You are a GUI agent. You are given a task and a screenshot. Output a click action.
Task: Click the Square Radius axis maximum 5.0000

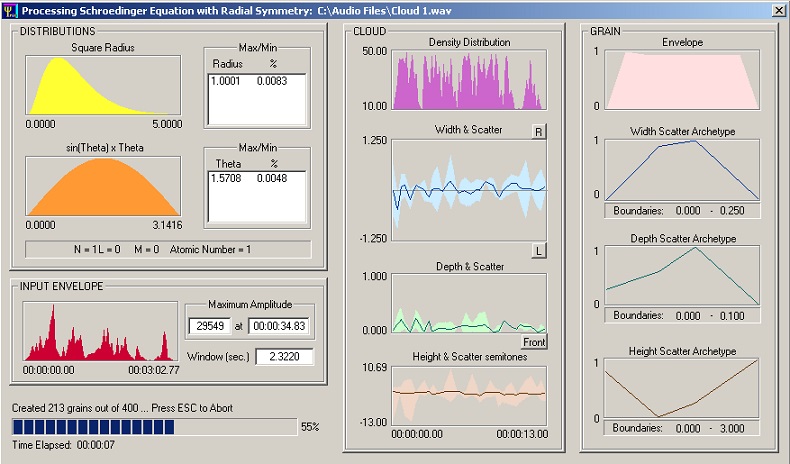point(167,124)
